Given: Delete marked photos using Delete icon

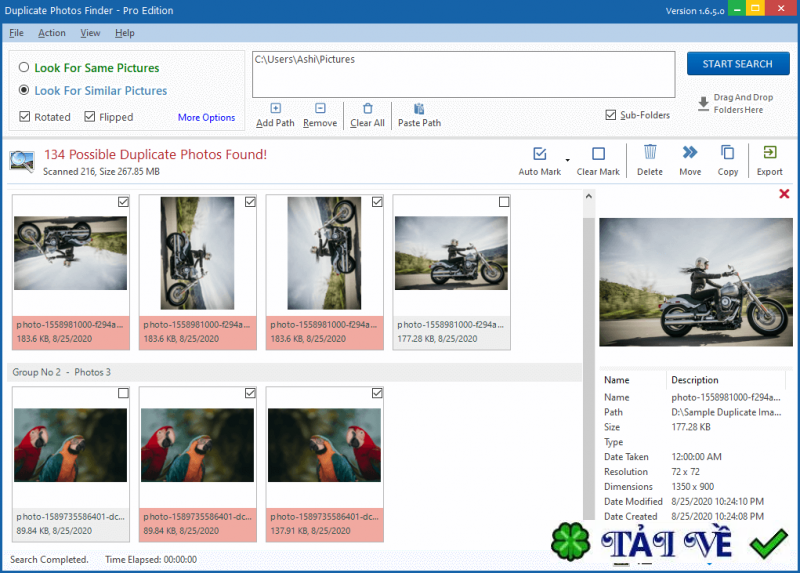Looking at the screenshot, I should (650, 152).
